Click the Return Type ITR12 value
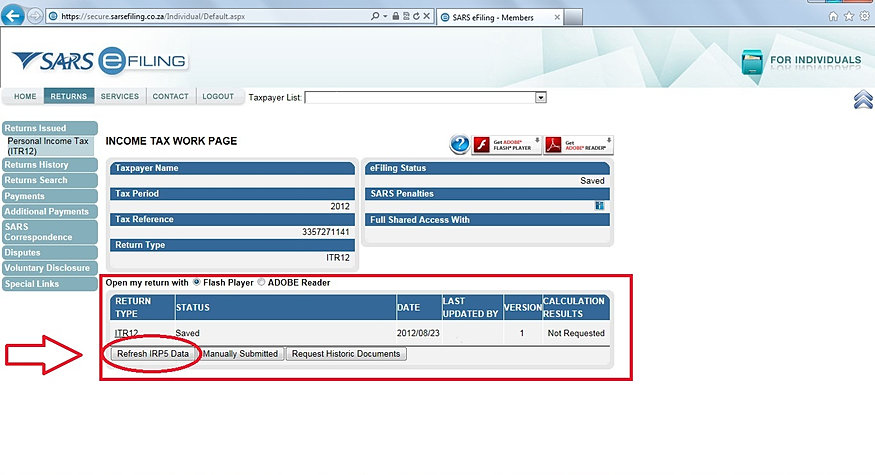Viewport: 875px width, 475px height. point(338,258)
